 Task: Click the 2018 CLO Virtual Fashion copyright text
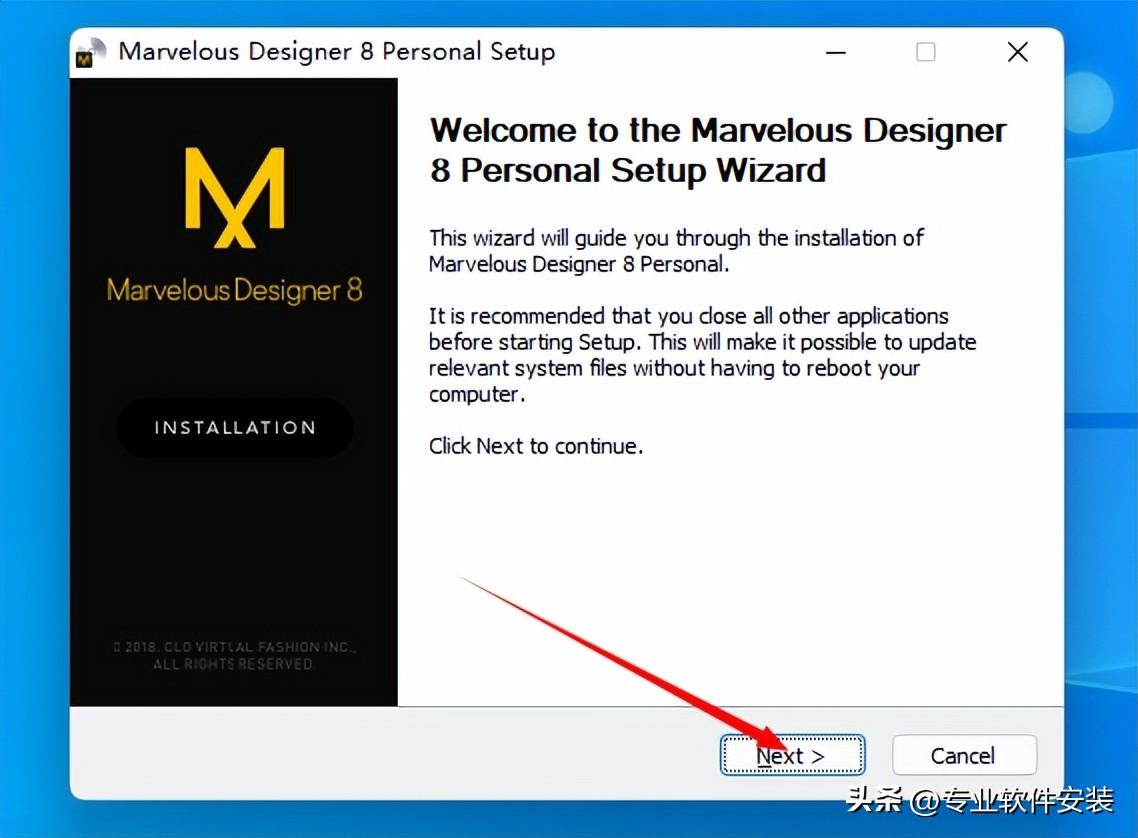point(234,655)
